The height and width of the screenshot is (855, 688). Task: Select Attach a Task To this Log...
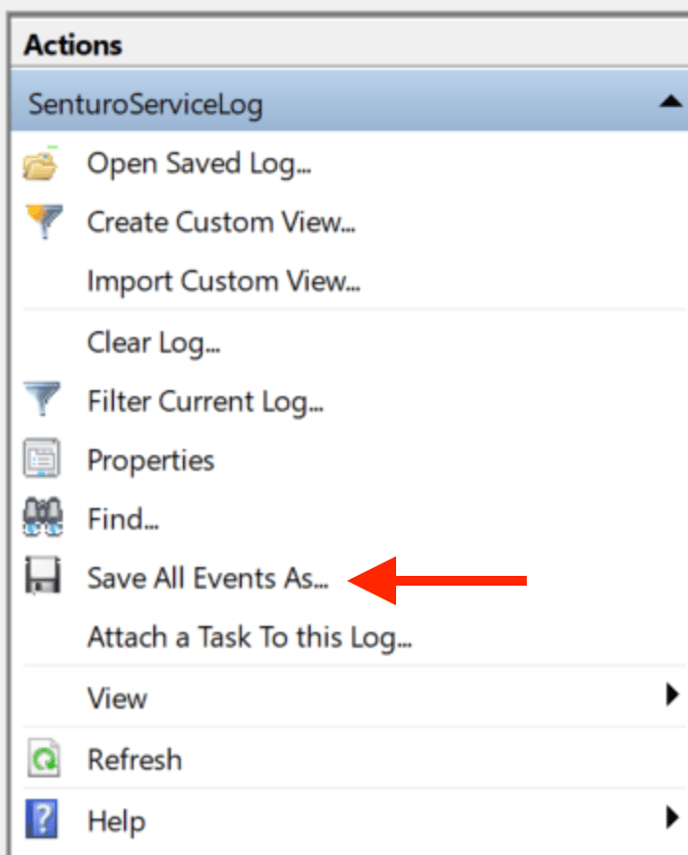pyautogui.click(x=250, y=637)
